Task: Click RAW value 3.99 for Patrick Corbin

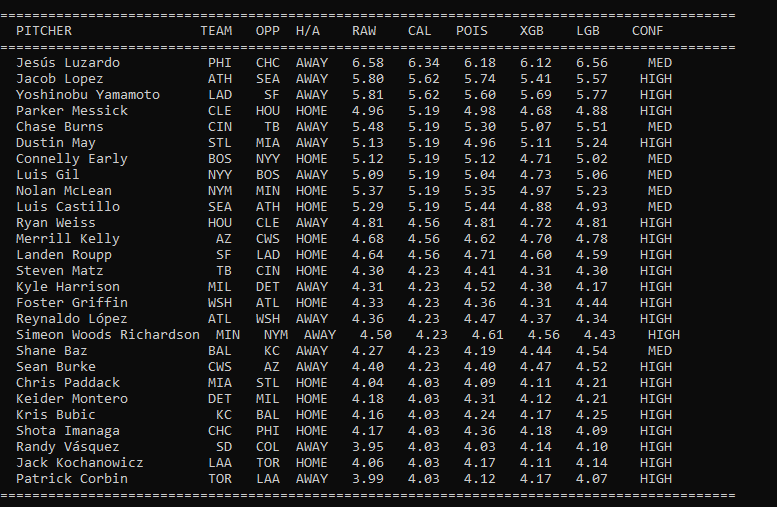Action: click(x=368, y=478)
